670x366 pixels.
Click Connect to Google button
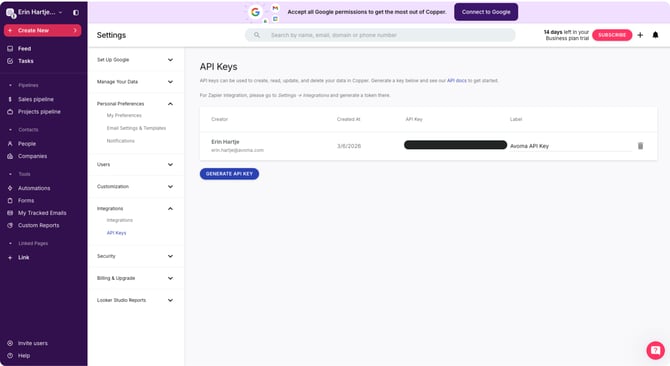pos(486,12)
